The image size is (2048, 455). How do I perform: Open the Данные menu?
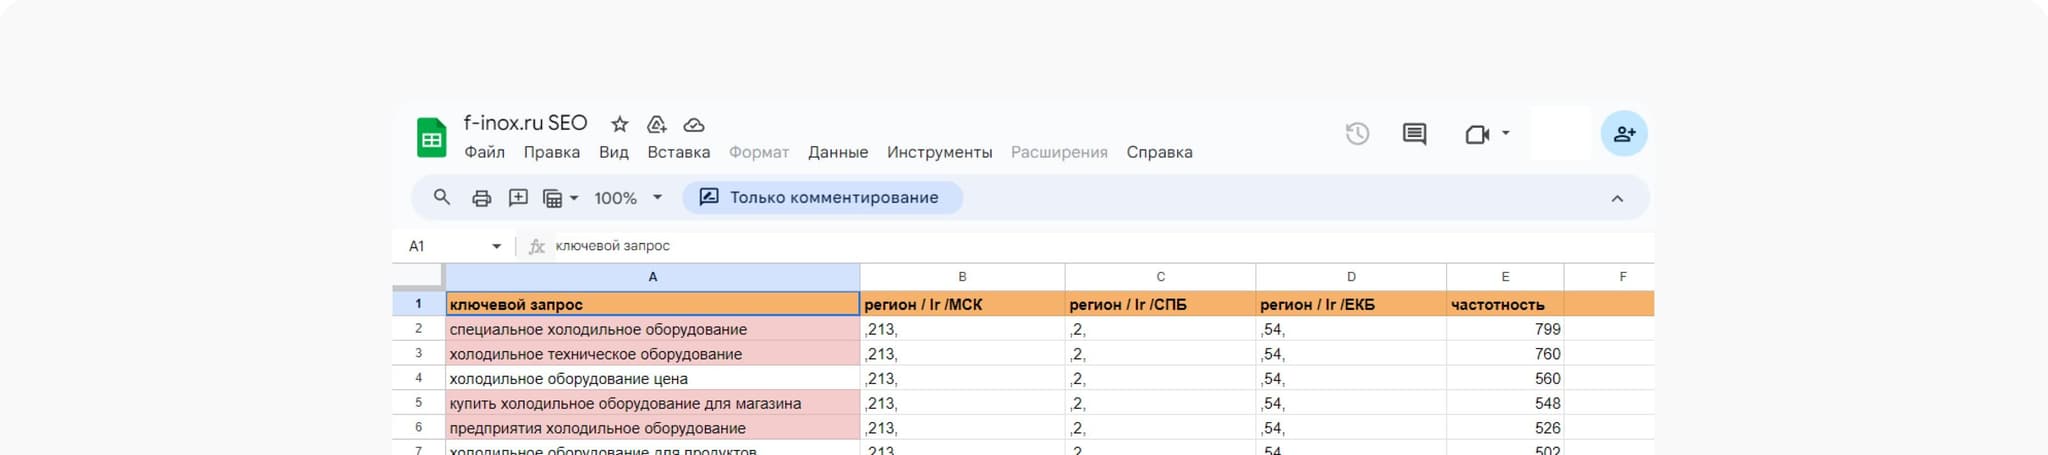837,152
